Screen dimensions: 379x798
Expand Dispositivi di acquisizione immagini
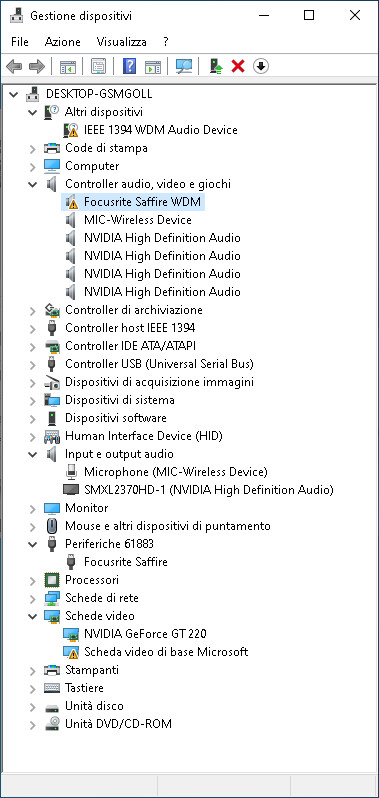(33, 382)
